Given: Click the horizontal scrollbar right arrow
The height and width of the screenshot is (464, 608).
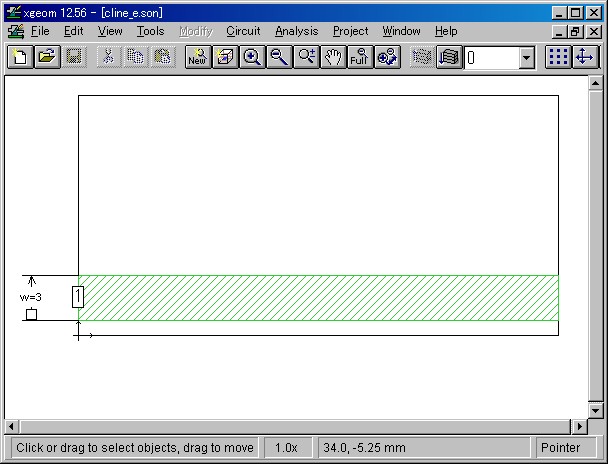Looking at the screenshot, I should point(579,426).
